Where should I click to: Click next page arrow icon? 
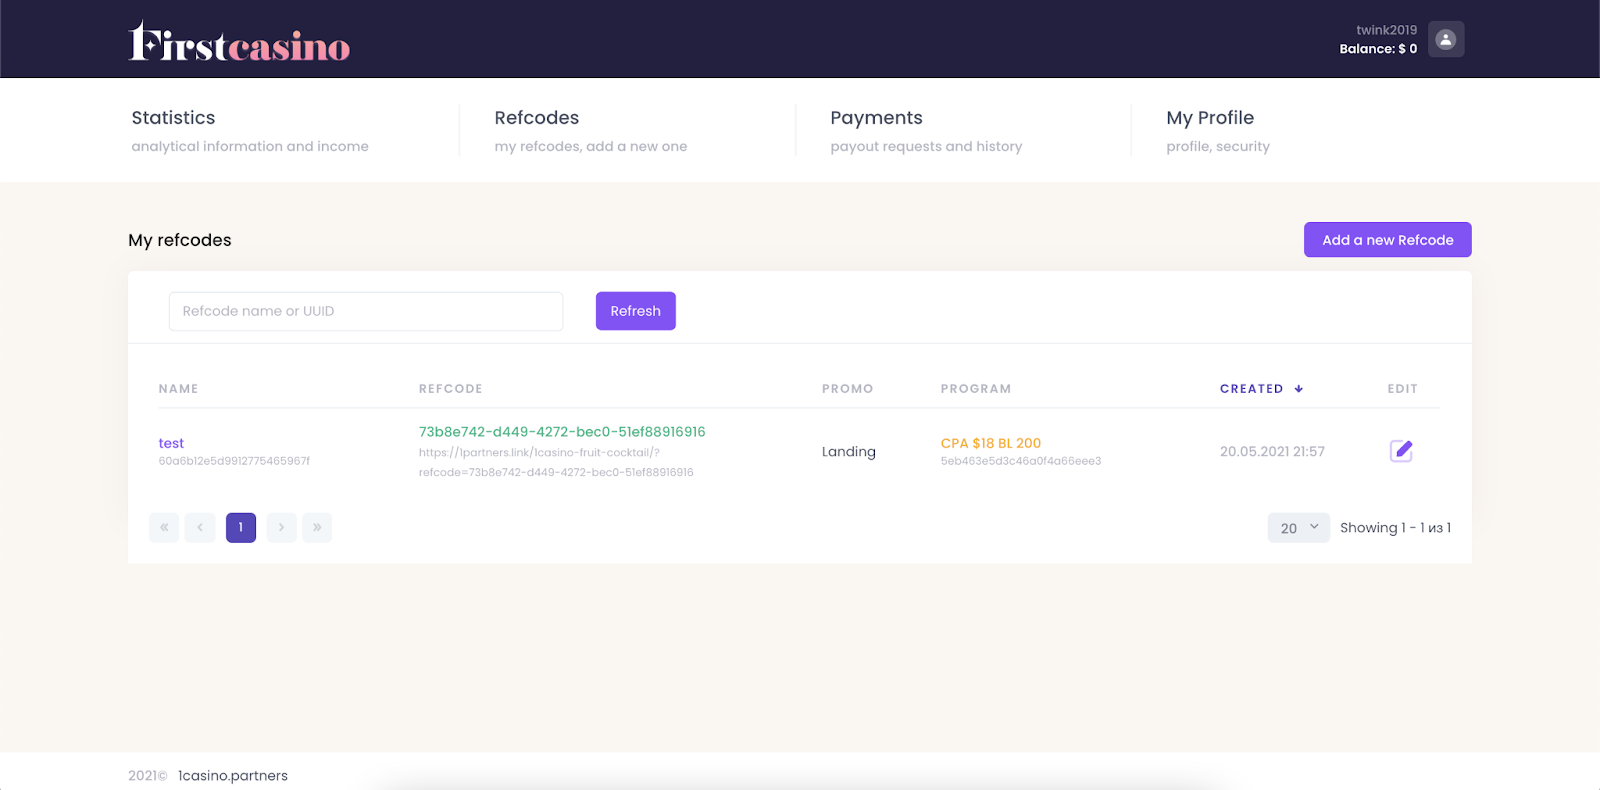281,527
